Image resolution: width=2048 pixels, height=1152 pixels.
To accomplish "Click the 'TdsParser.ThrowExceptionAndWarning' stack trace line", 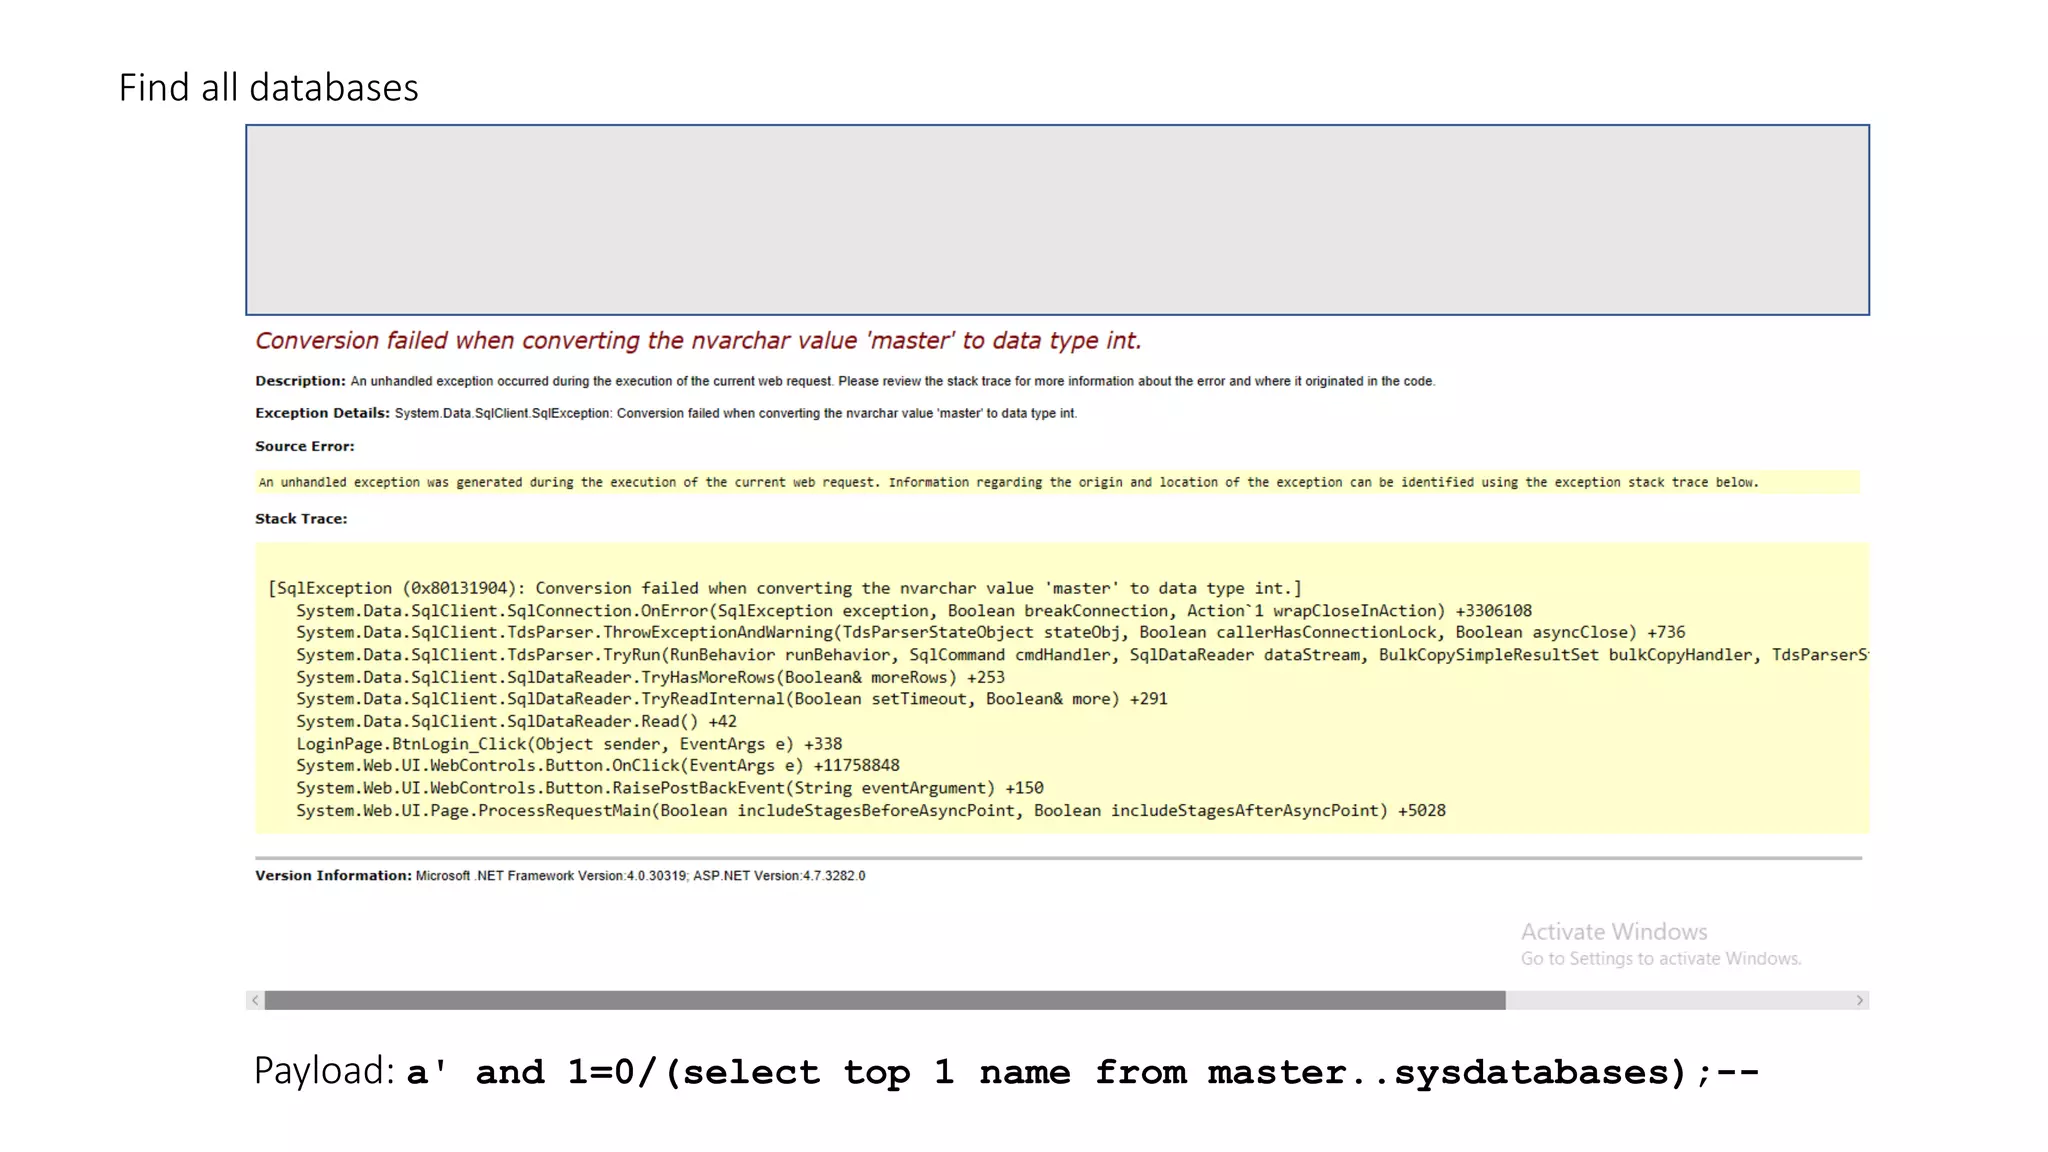I will (990, 633).
